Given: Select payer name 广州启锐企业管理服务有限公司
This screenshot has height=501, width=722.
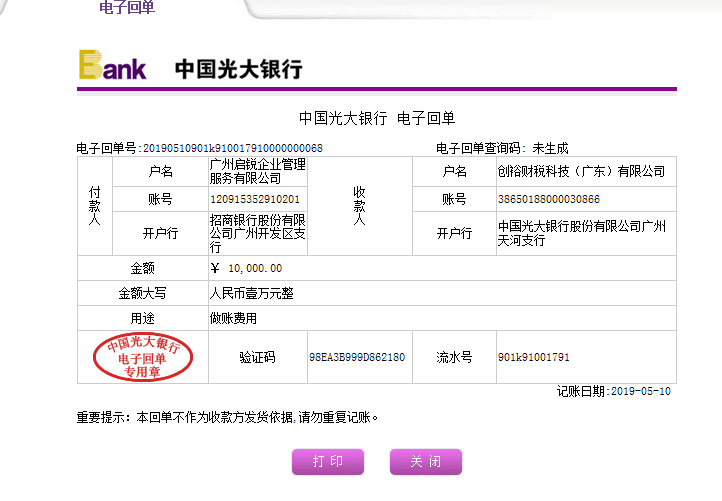Looking at the screenshot, I should 257,171.
